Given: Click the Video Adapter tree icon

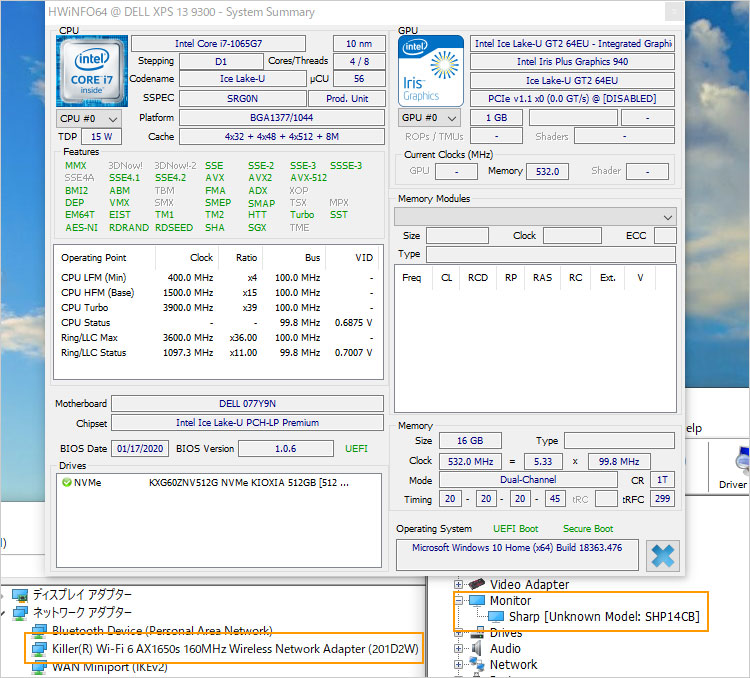Looking at the screenshot, I should click(476, 584).
